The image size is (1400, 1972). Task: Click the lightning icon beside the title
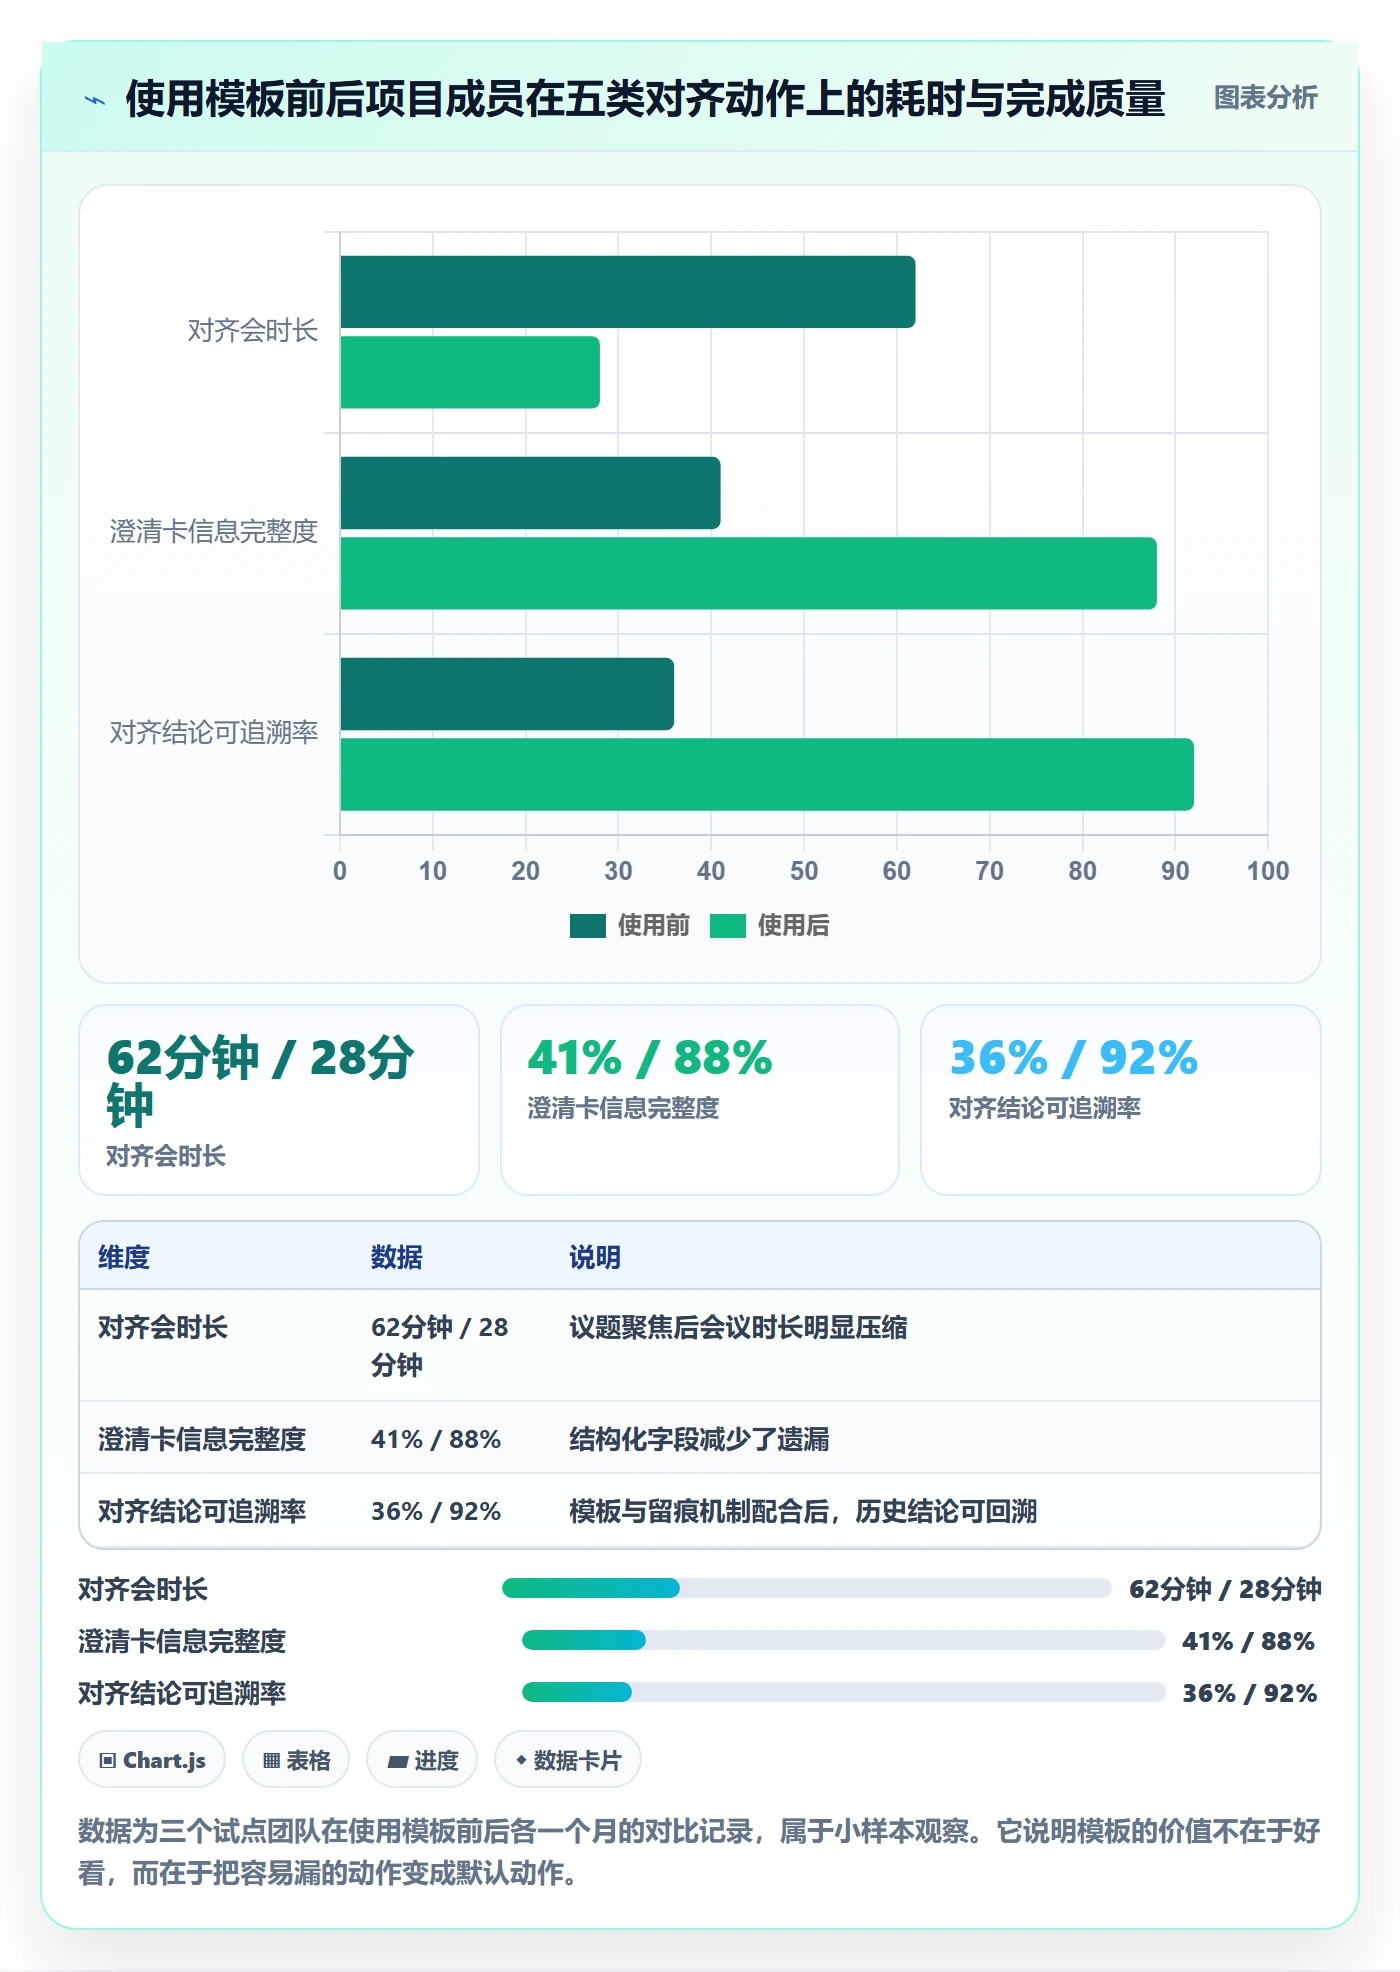(x=95, y=100)
